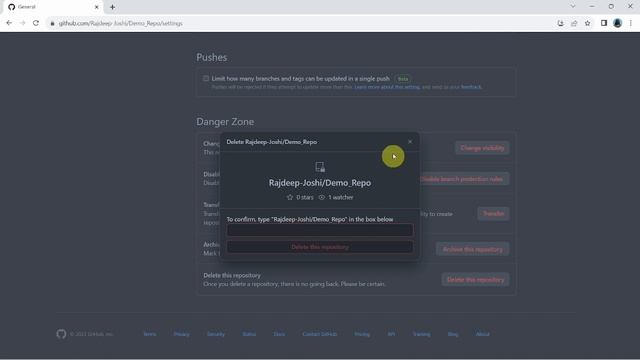This screenshot has height=360, width=640.
Task: Click the star icon beside 0 stars
Action: point(290,197)
